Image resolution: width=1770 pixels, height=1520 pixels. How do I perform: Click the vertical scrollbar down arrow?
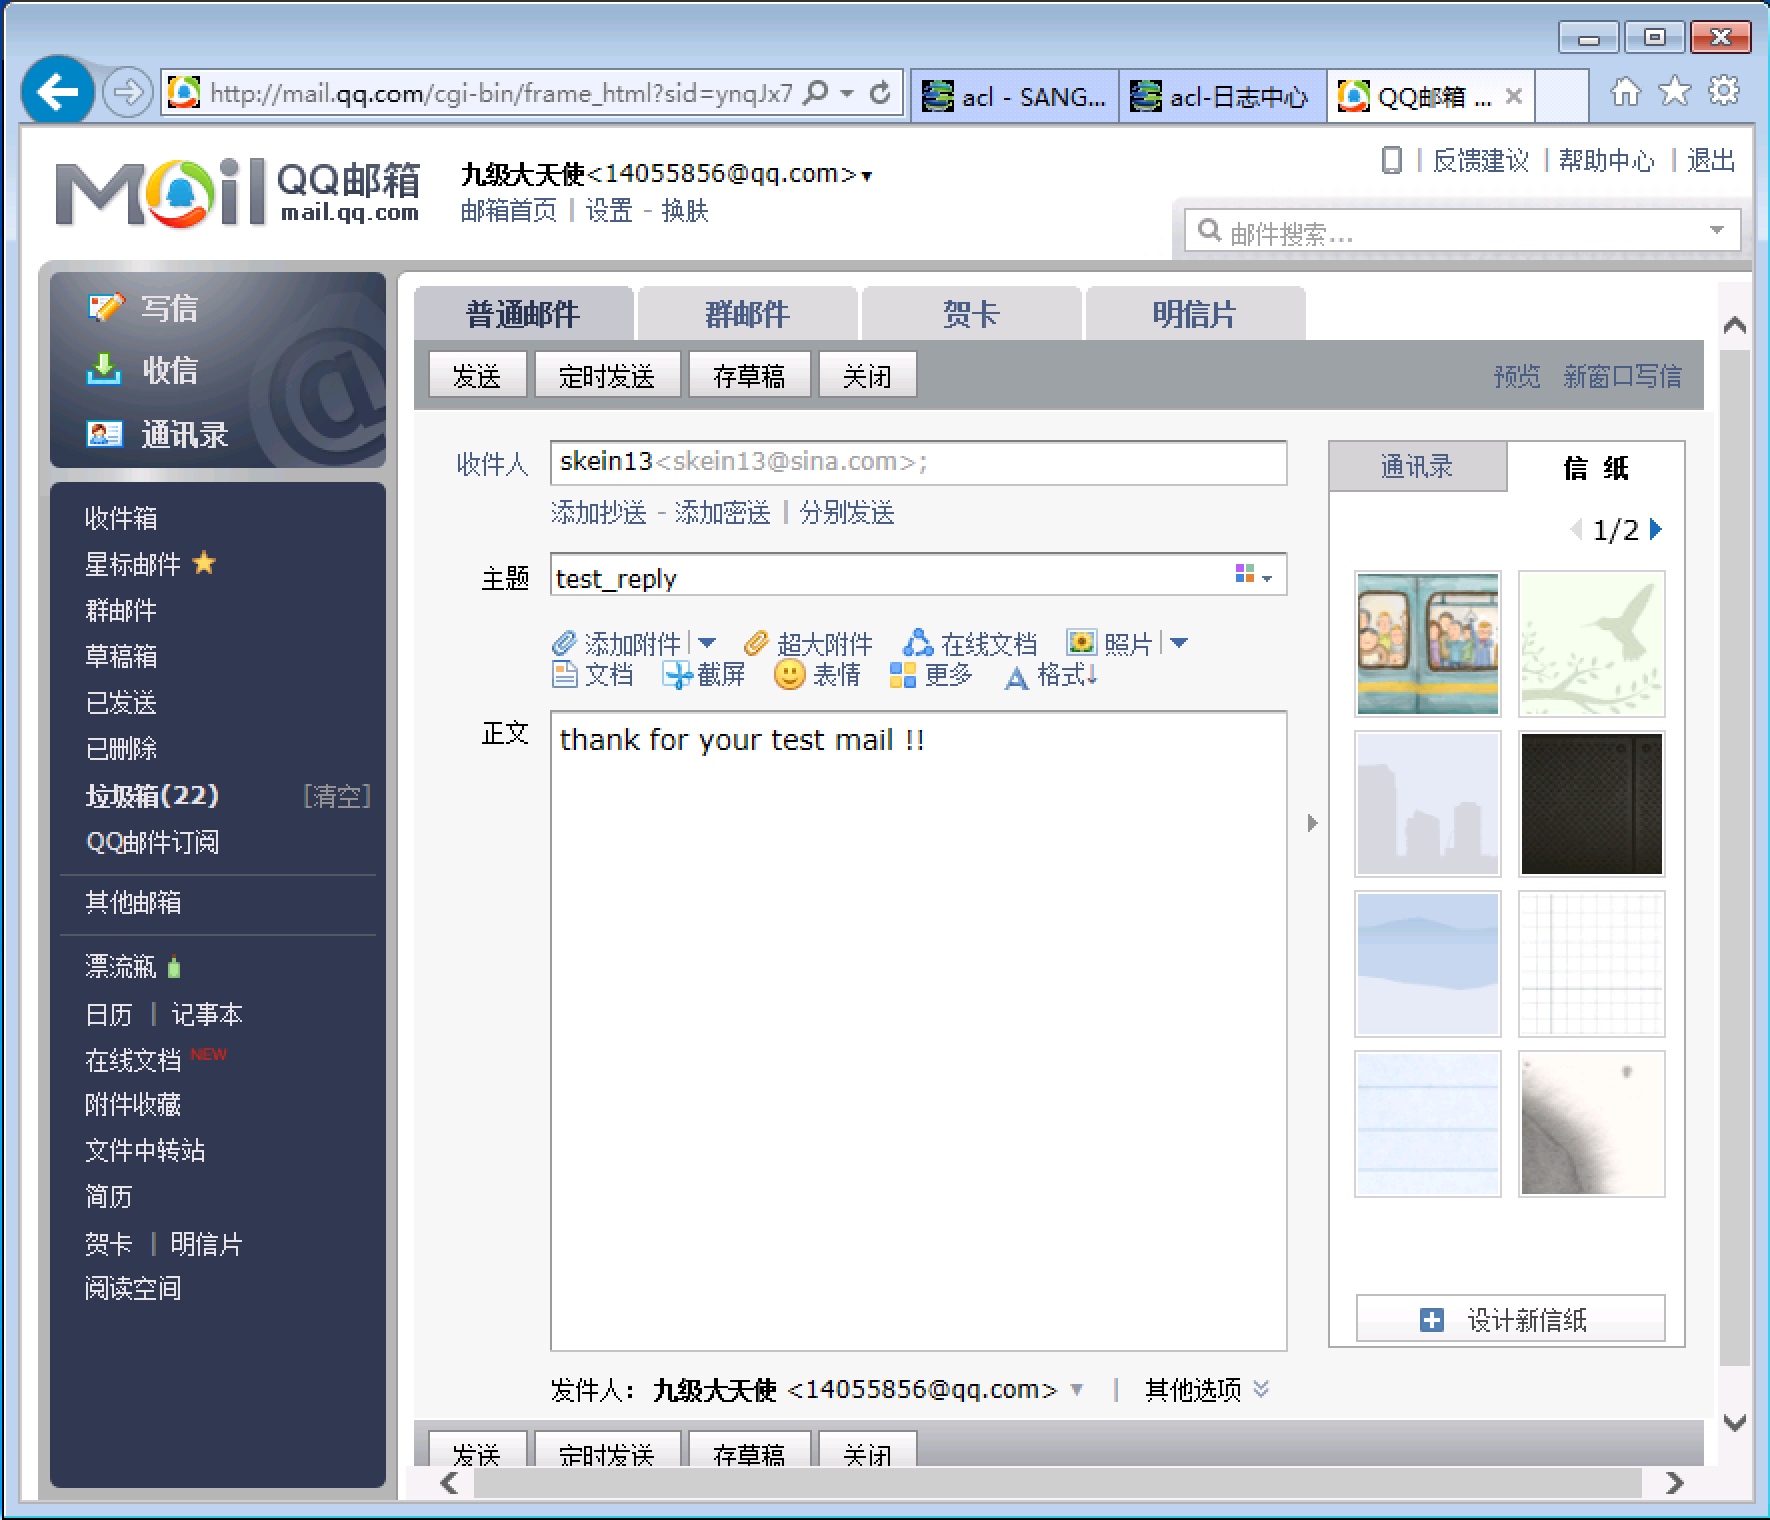1735,1422
